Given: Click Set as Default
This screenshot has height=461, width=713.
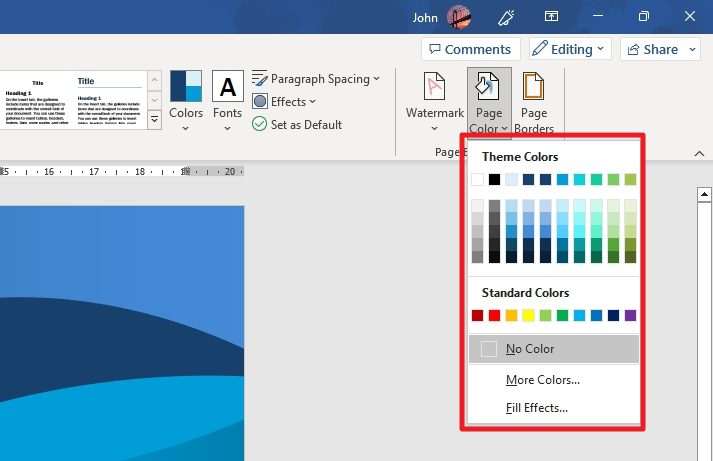Looking at the screenshot, I should point(297,124).
